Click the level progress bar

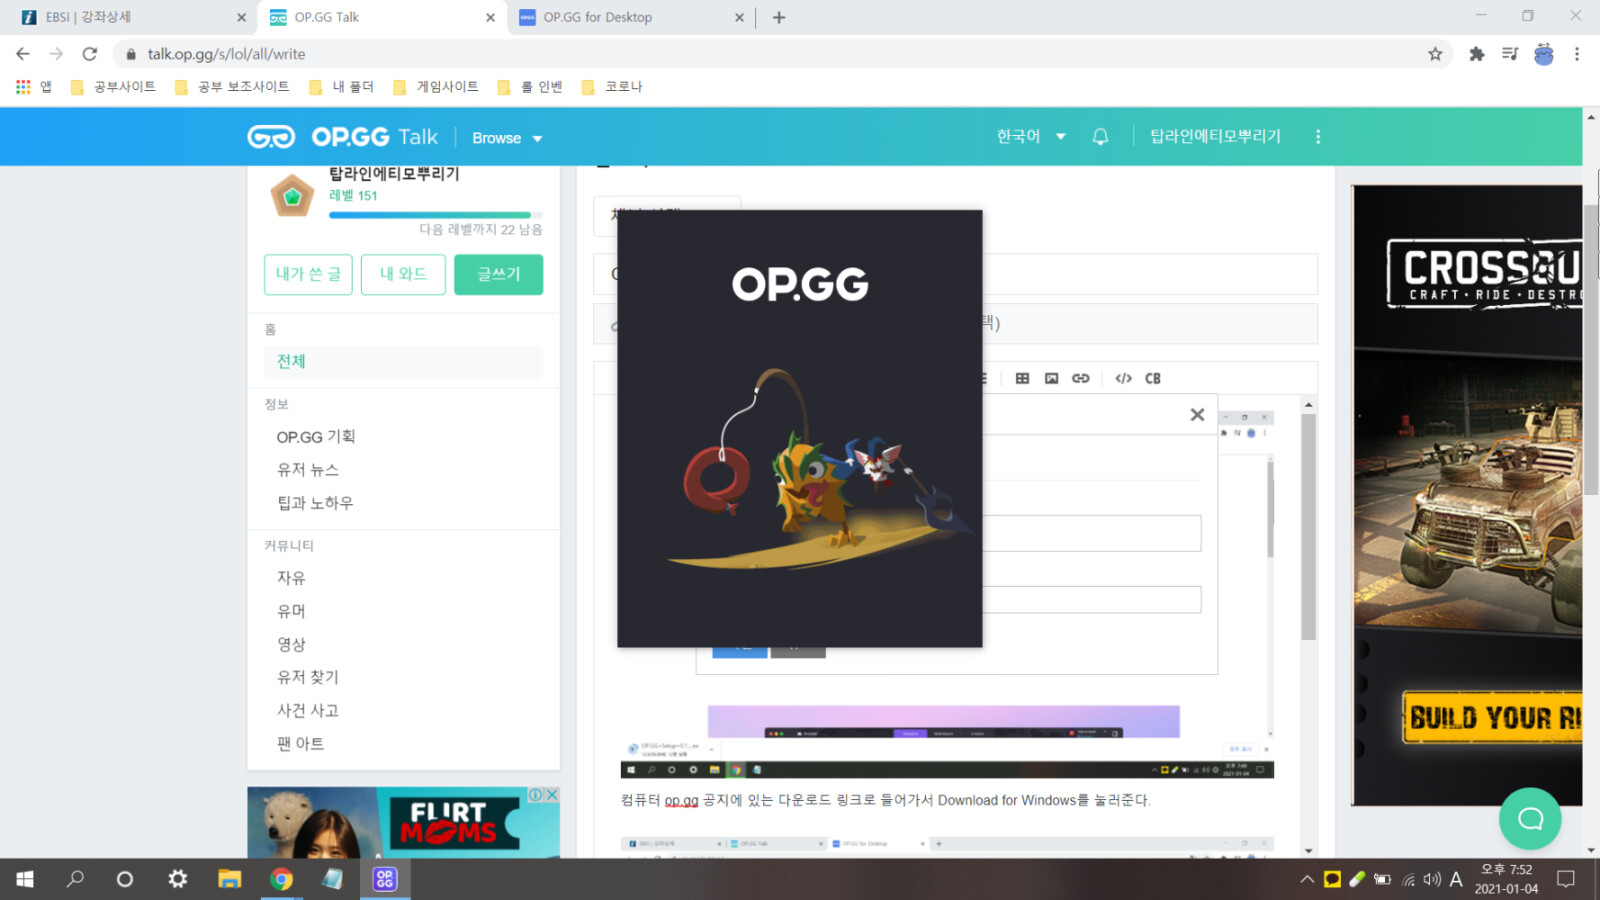coord(435,214)
